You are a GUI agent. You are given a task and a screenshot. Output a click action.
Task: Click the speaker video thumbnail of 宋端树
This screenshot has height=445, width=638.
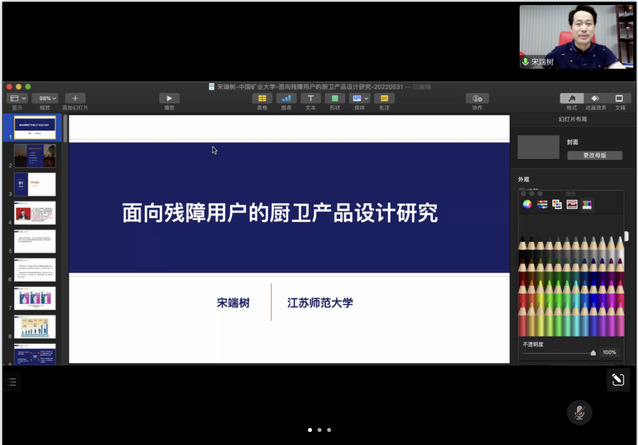[x=577, y=37]
